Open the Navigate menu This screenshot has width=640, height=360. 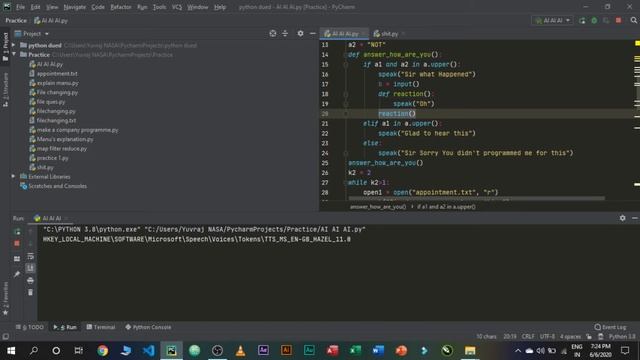click(75, 7)
